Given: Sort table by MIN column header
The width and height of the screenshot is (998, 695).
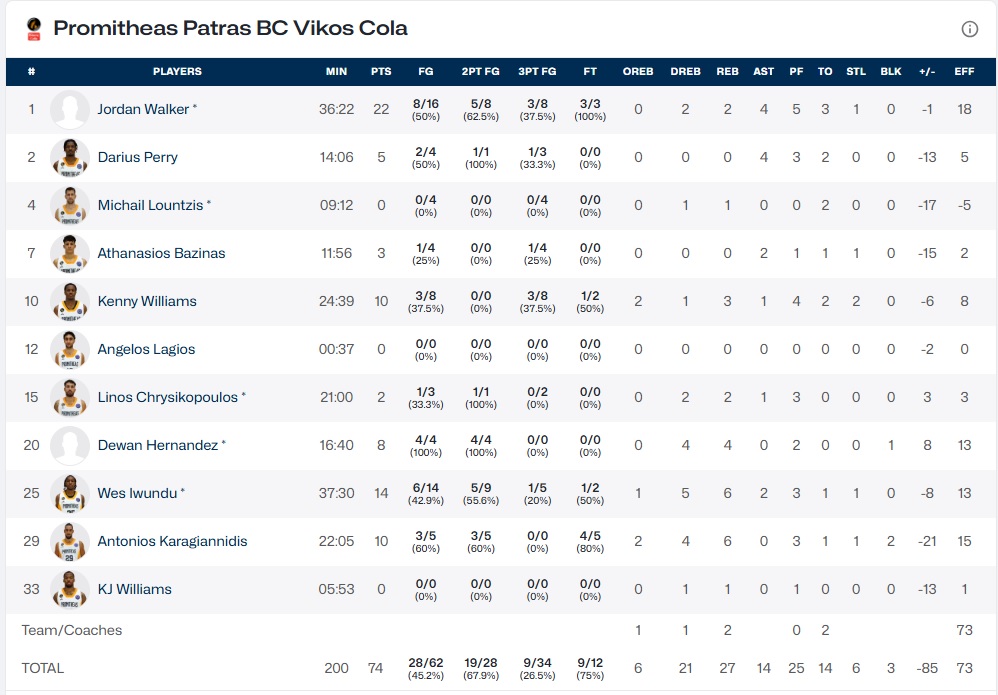Looking at the screenshot, I should [336, 72].
